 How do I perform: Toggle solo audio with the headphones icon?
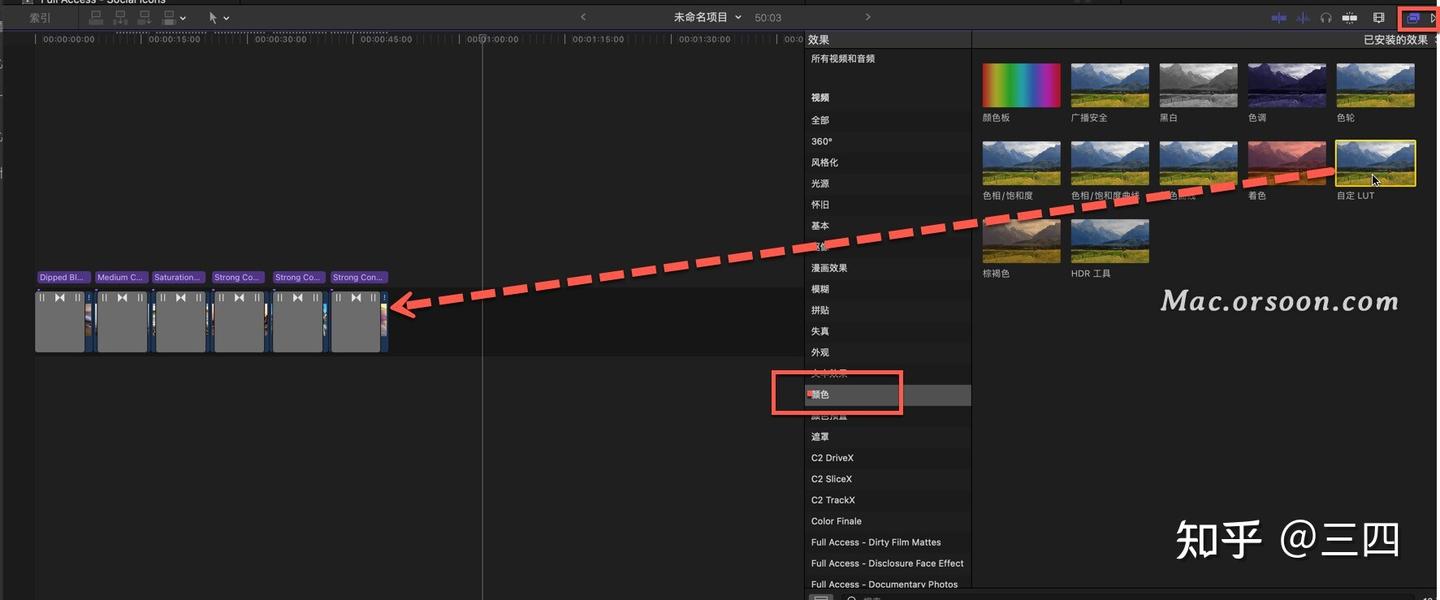pyautogui.click(x=1326, y=17)
